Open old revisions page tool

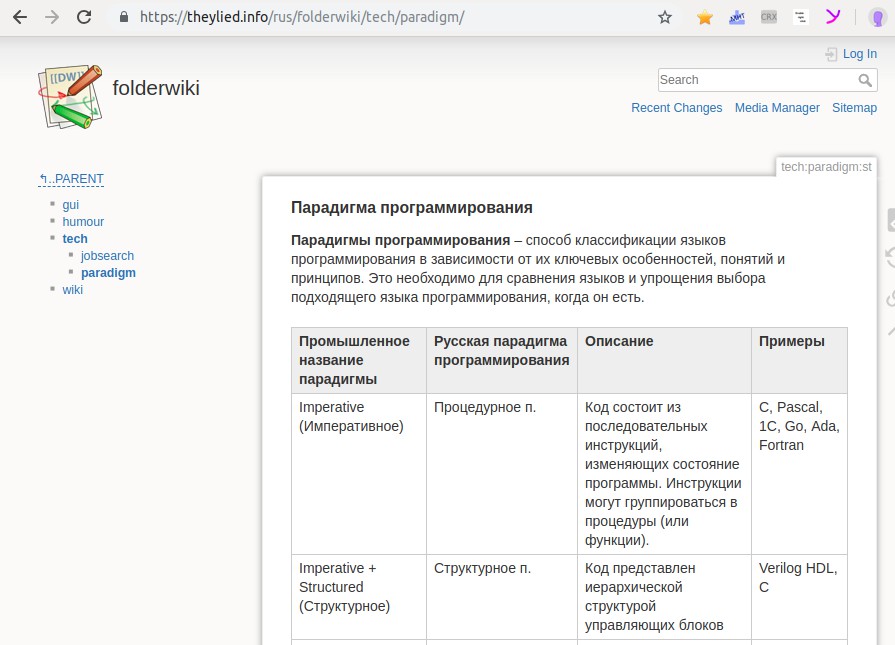[x=890, y=259]
